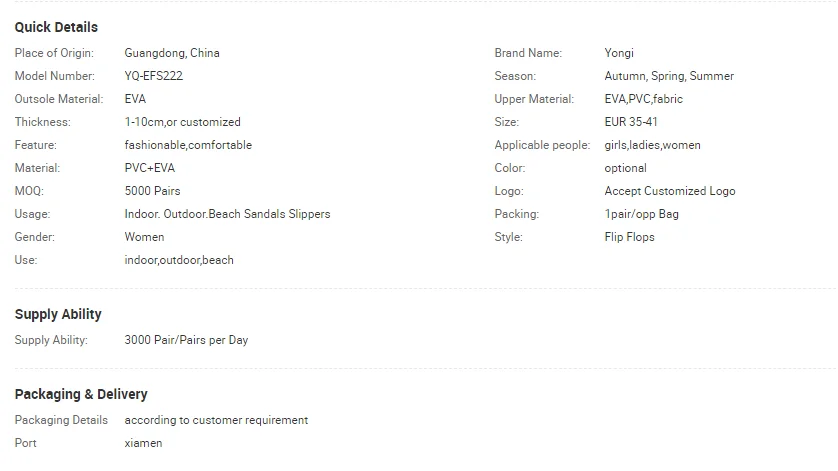
Task: Click the Packaging & Delivery heading
Action: pyautogui.click(x=81, y=395)
